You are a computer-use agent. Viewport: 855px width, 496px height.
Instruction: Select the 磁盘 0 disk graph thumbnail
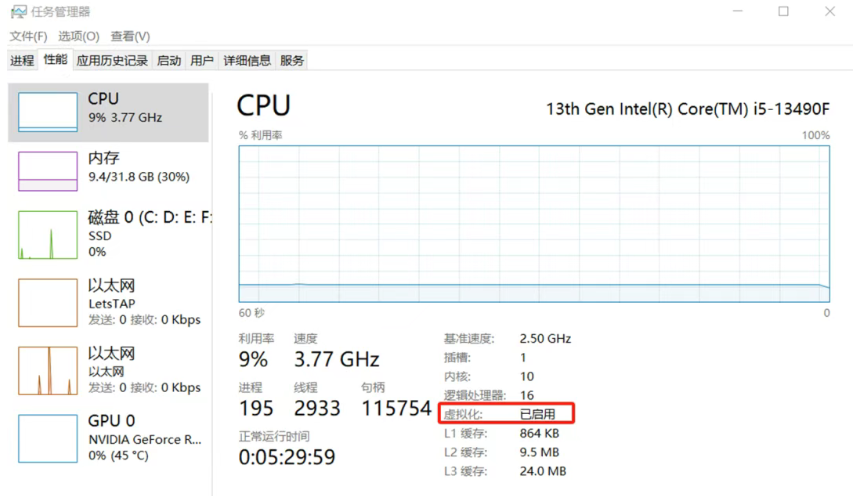(47, 235)
